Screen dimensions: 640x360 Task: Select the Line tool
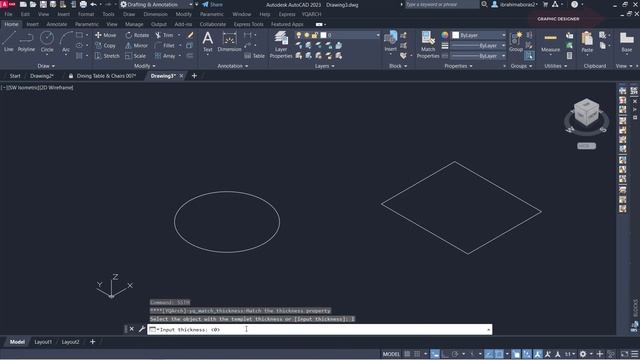click(x=9, y=42)
